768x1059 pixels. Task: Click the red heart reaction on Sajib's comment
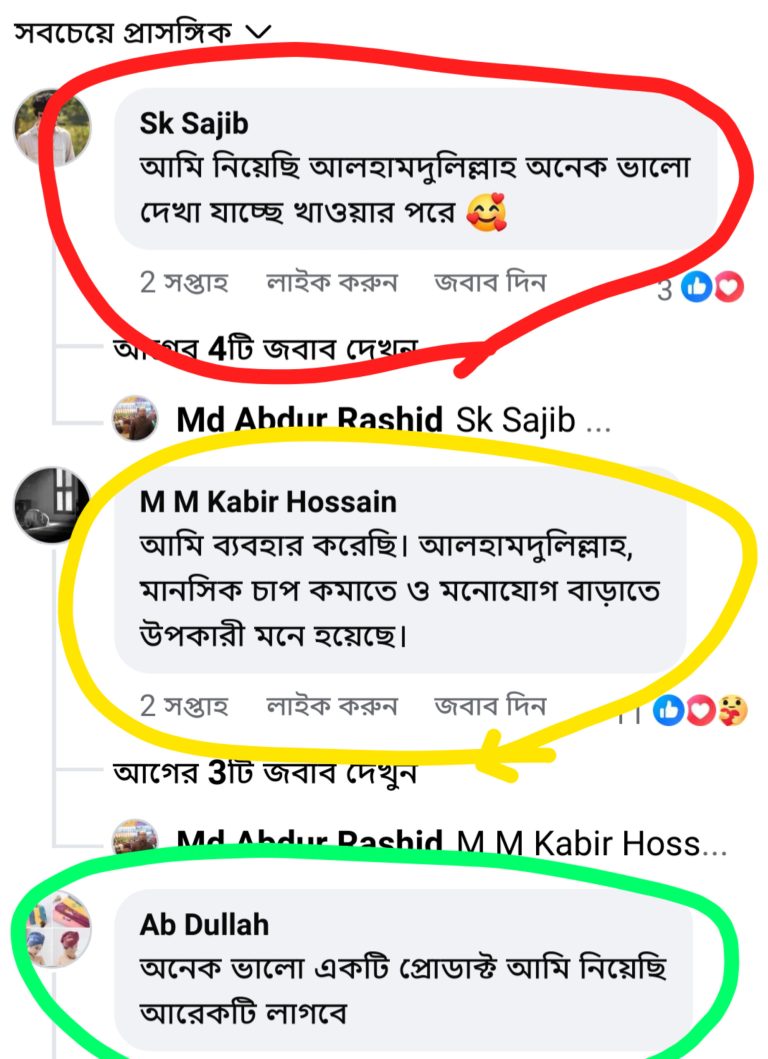coord(729,288)
